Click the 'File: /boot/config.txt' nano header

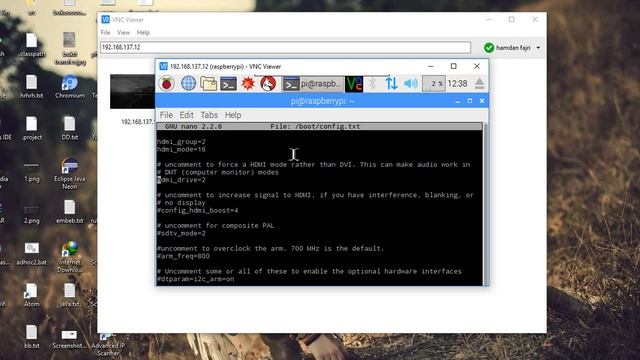pos(315,127)
